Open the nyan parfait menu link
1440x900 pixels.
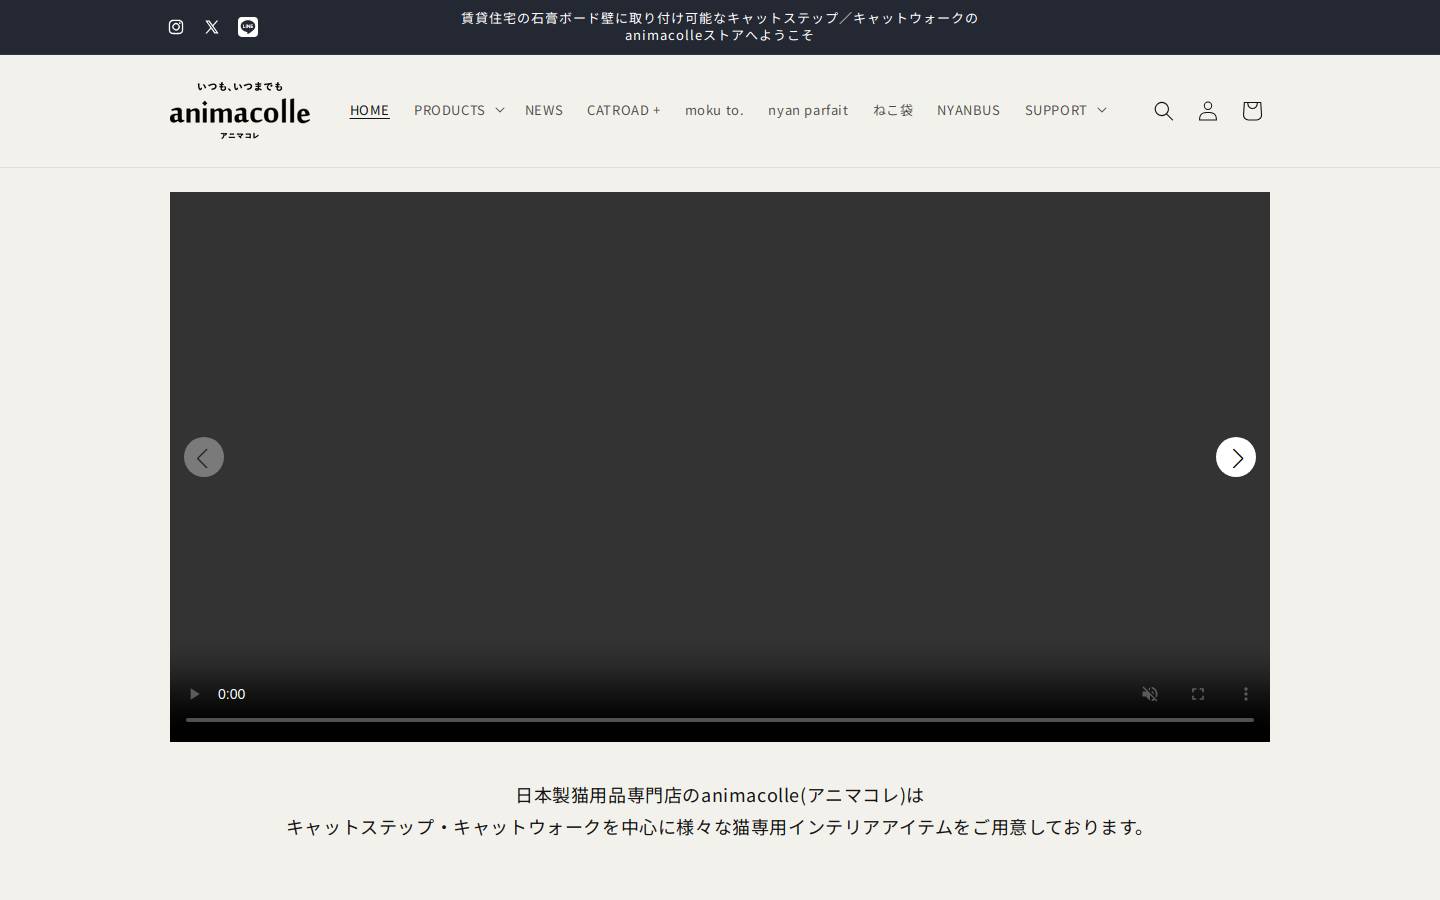(x=808, y=110)
